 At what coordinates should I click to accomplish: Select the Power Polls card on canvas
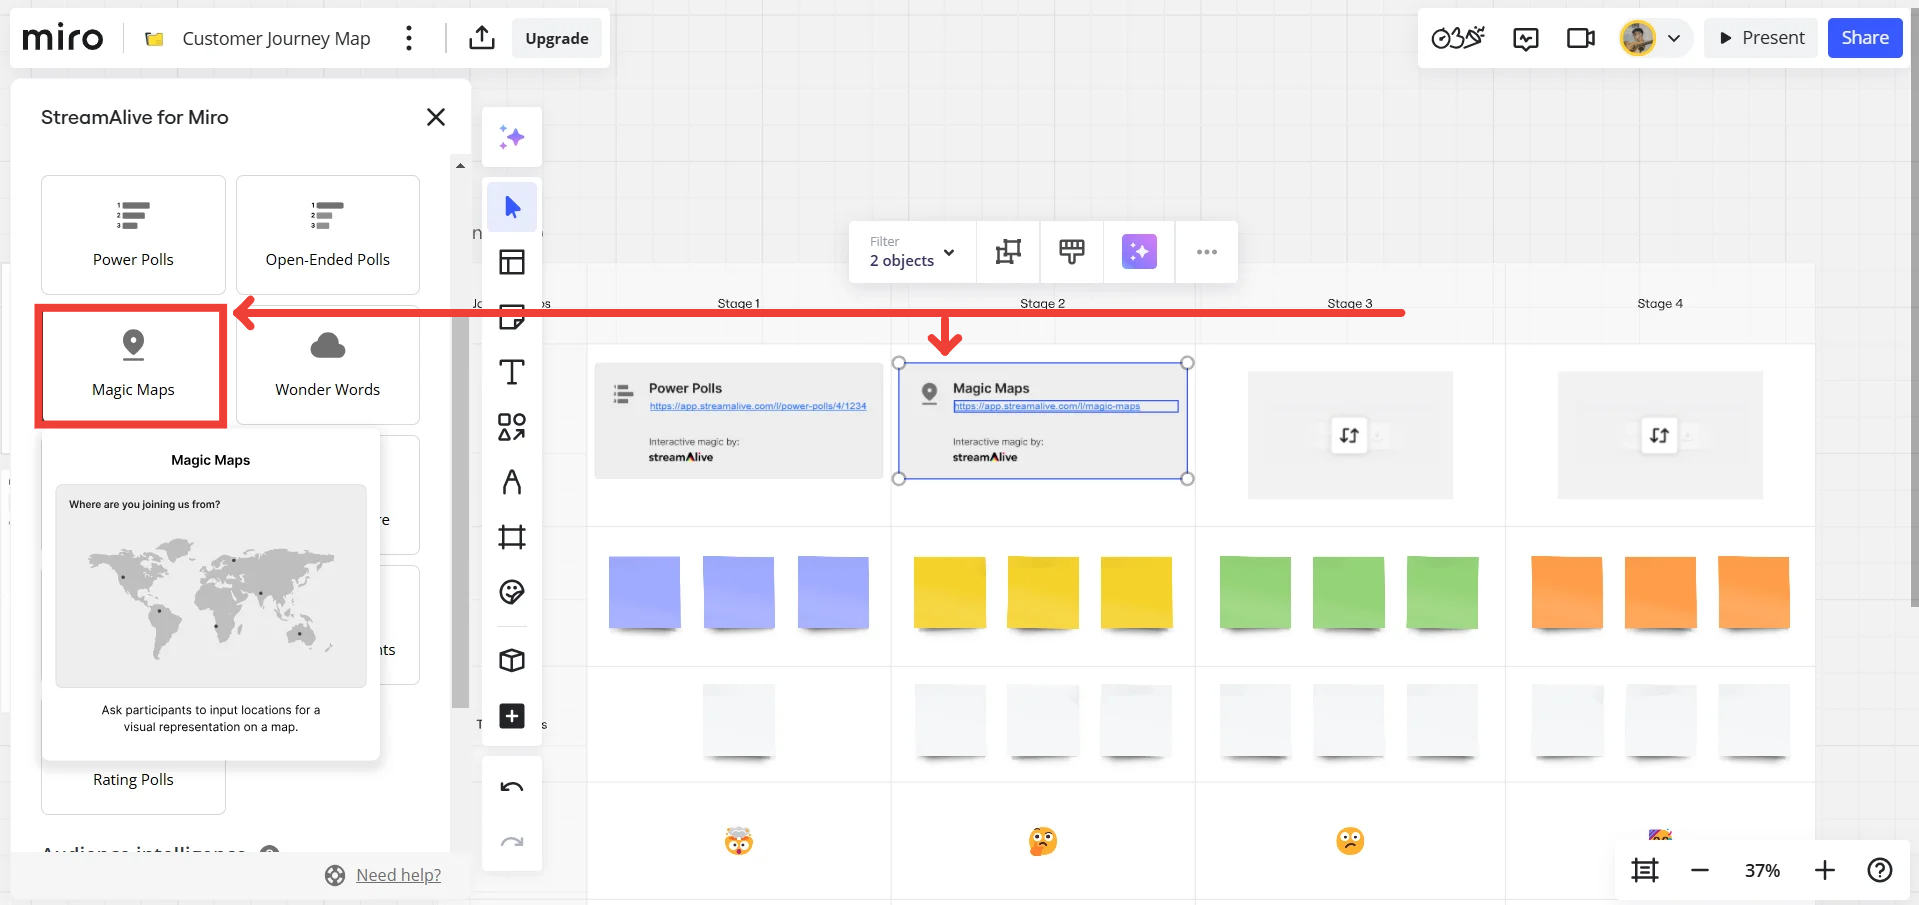tap(739, 421)
